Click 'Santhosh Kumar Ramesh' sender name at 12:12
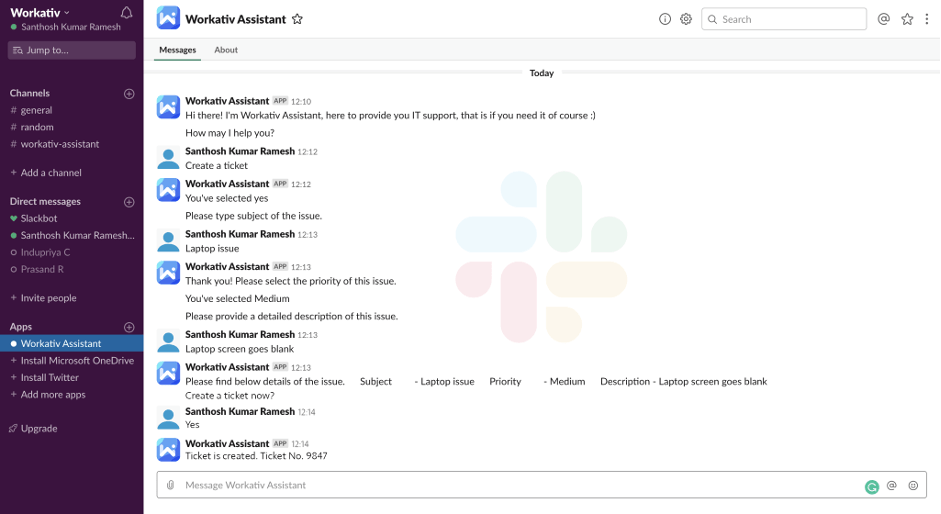The height and width of the screenshot is (514, 941). coord(240,151)
